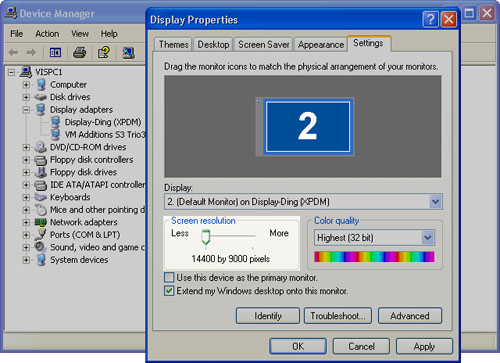Collapse the VISPC1 root node

(x=11, y=72)
